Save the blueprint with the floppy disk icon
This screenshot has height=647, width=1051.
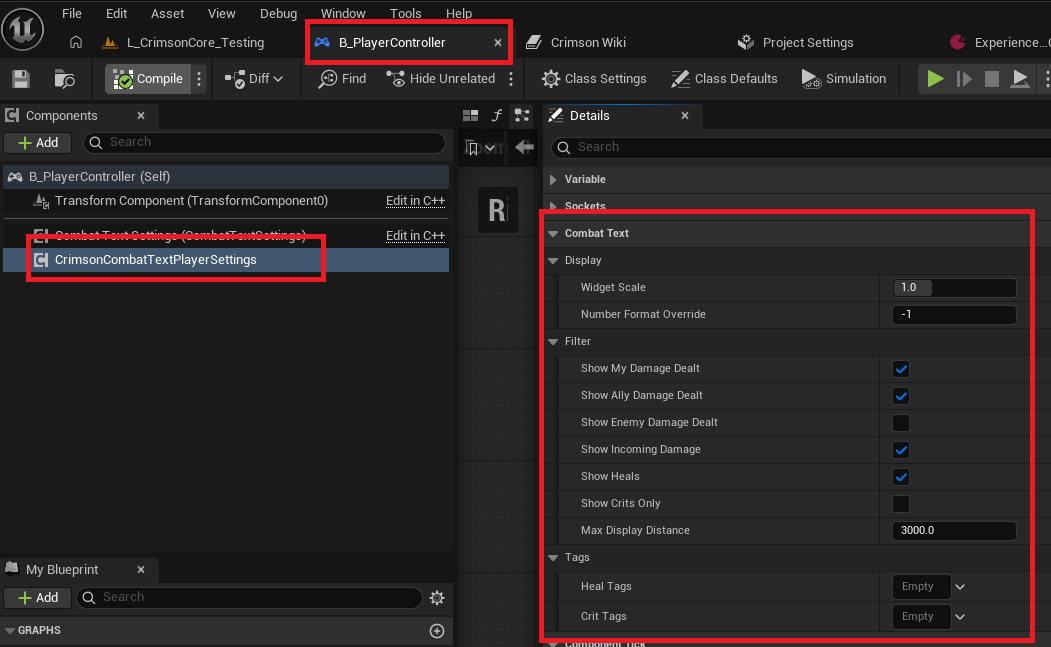point(21,78)
